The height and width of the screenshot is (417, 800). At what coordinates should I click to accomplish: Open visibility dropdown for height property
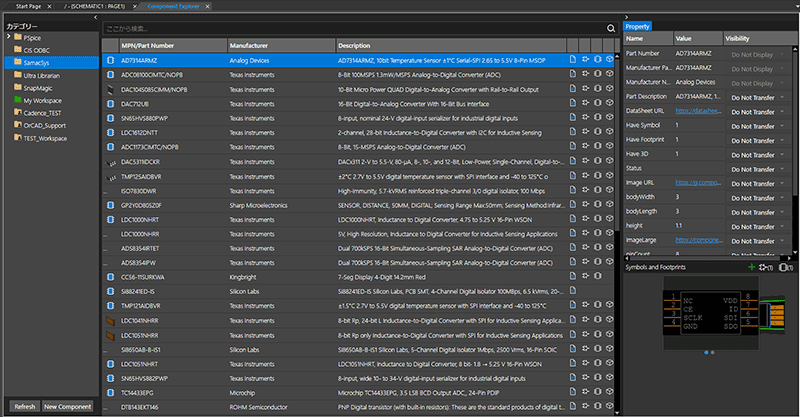pyautogui.click(x=782, y=227)
